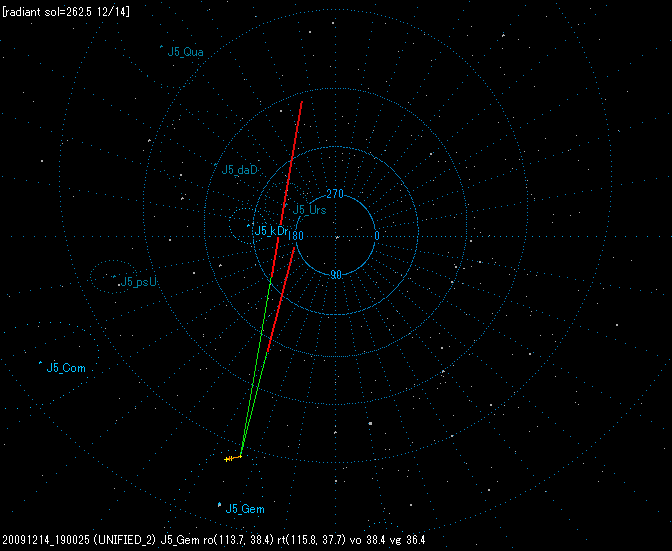Click the 90 degree axis label

(336, 275)
